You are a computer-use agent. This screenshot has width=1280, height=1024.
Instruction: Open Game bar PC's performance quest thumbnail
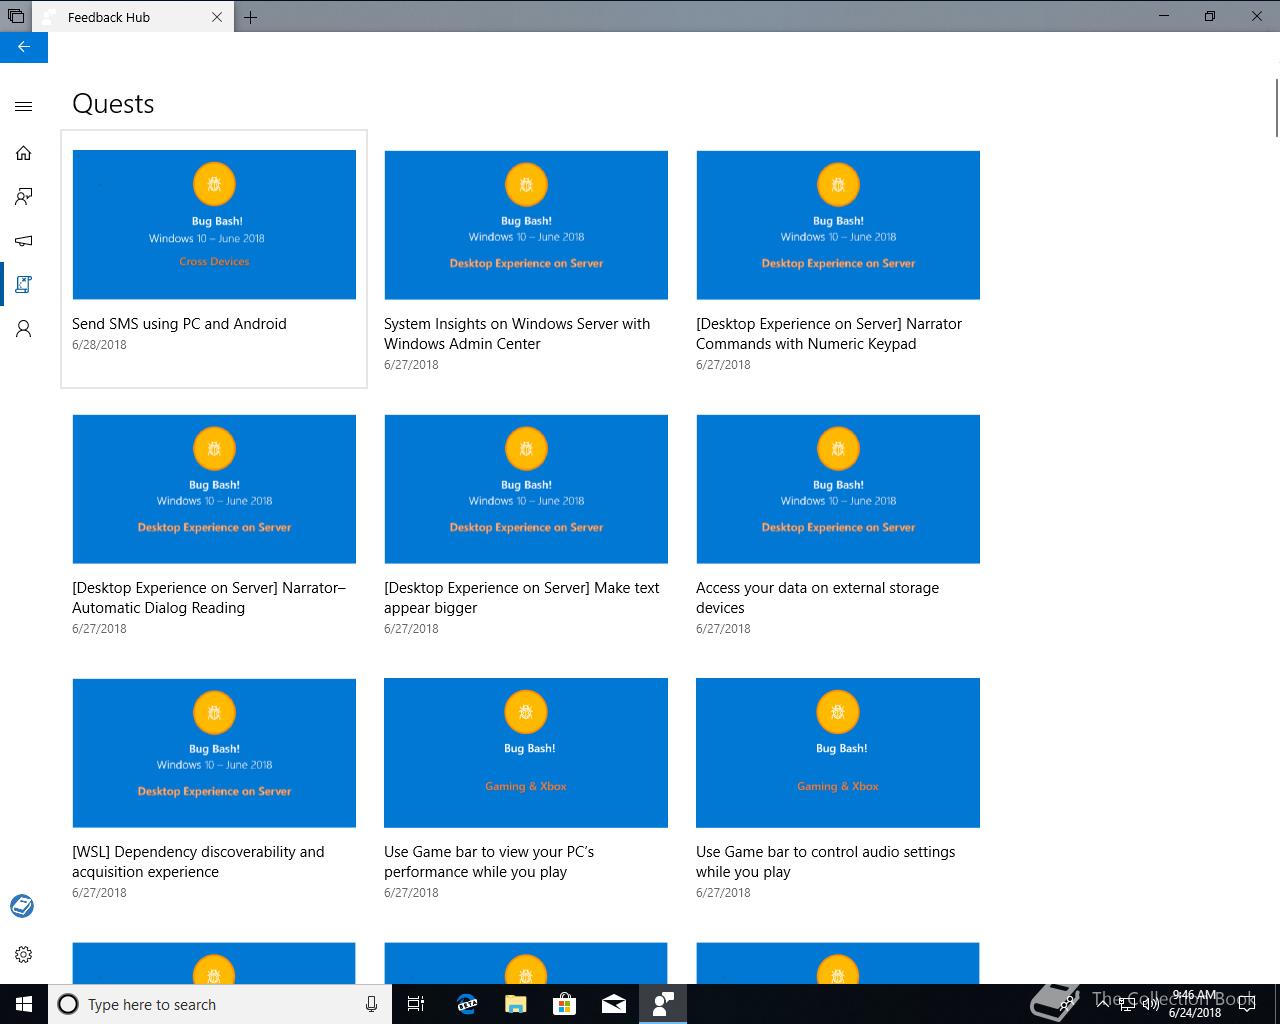tap(526, 753)
